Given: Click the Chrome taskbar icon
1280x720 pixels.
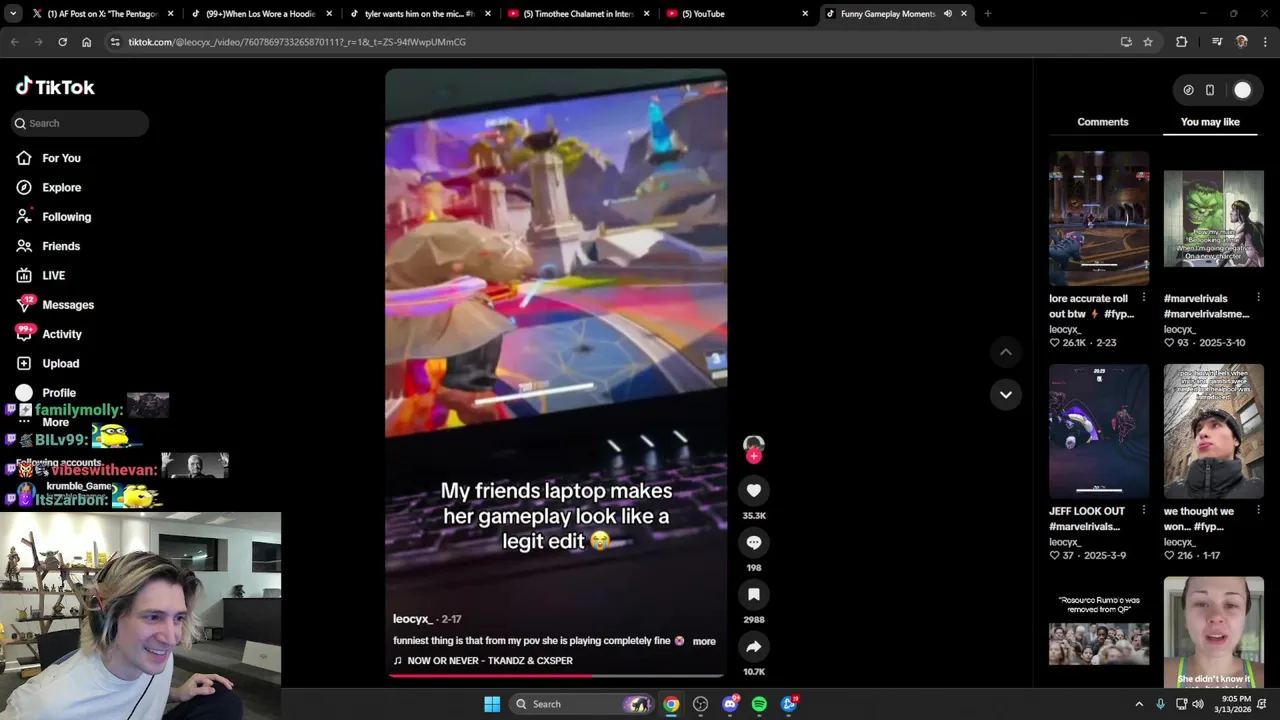Looking at the screenshot, I should coord(671,704).
